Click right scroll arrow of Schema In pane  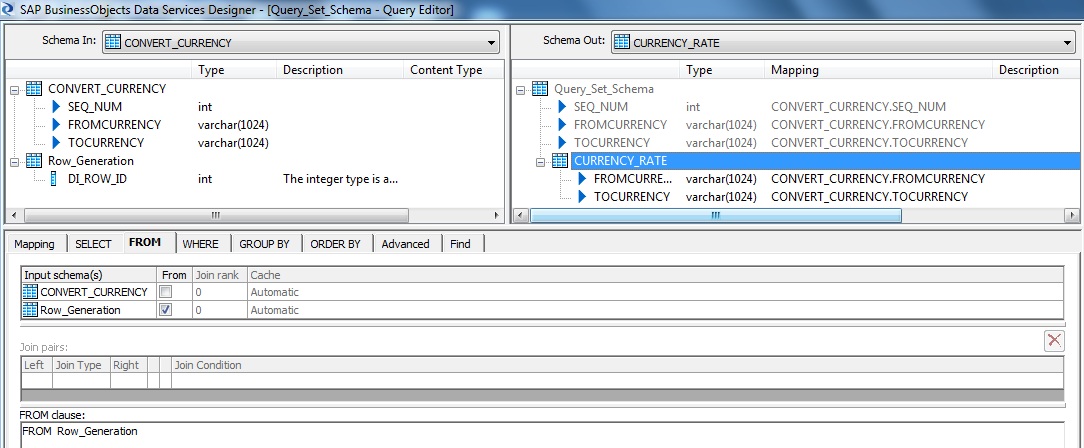click(498, 216)
